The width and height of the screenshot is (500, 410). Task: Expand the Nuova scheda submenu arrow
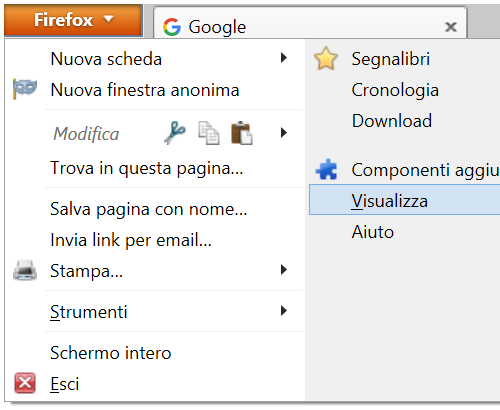(x=284, y=58)
